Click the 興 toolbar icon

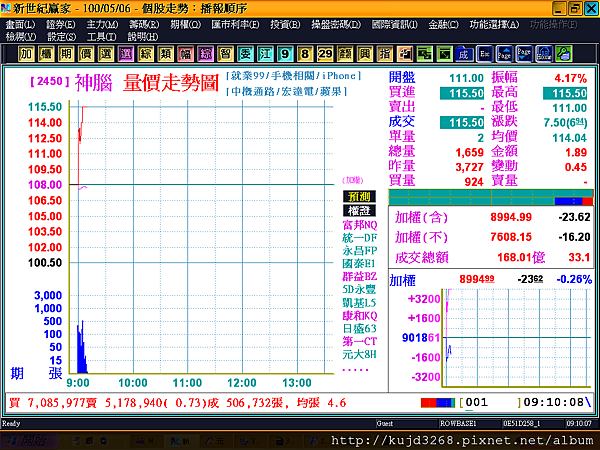coord(365,54)
